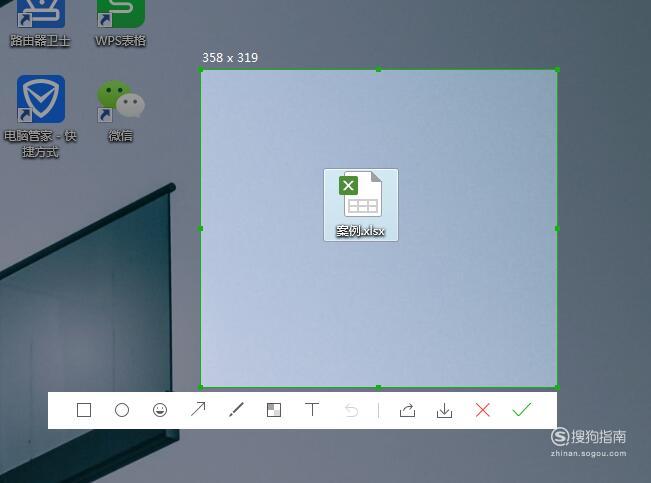Viewport: 651px width, 483px height.
Task: Select the text annotation tool
Action: [312, 409]
